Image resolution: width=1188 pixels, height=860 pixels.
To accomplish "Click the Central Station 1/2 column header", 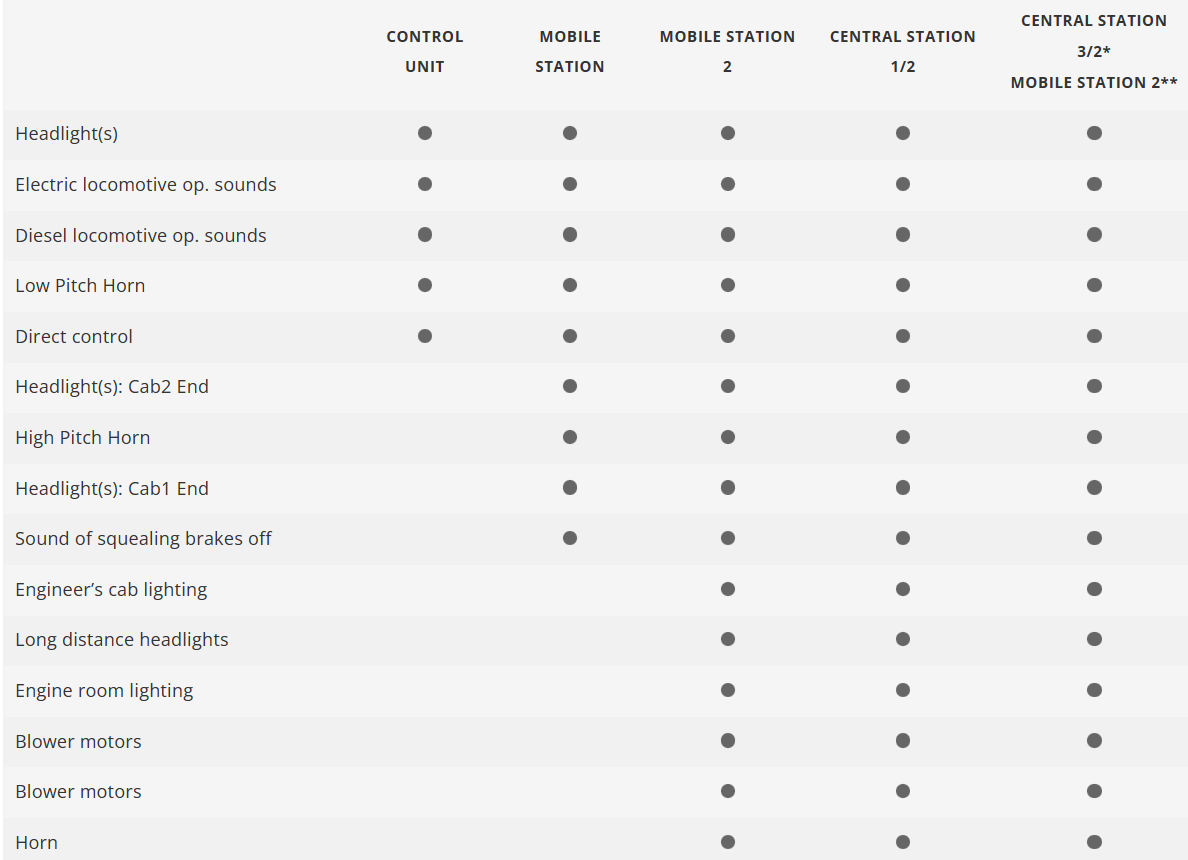I will pyautogui.click(x=903, y=51).
